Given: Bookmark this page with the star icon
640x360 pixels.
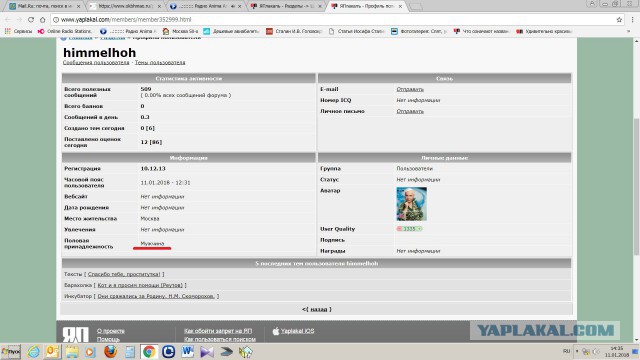Looking at the screenshot, I should (x=619, y=20).
